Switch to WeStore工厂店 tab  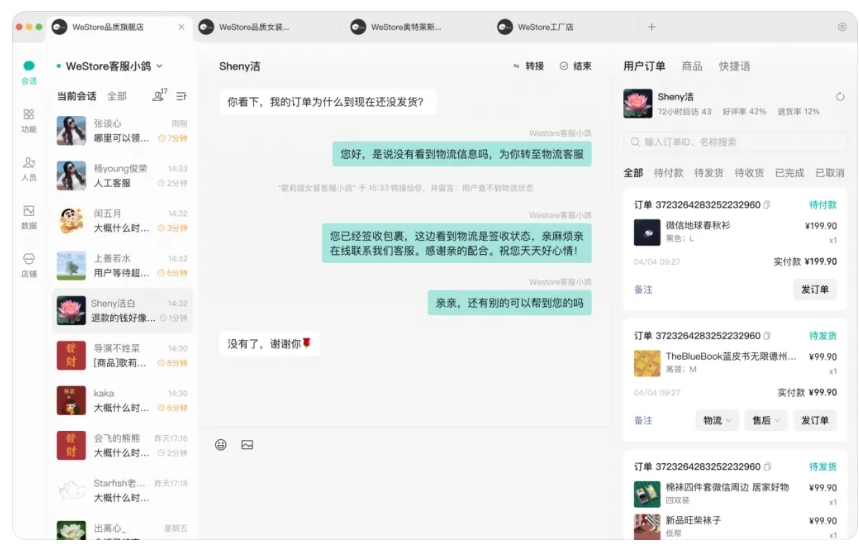click(536, 27)
